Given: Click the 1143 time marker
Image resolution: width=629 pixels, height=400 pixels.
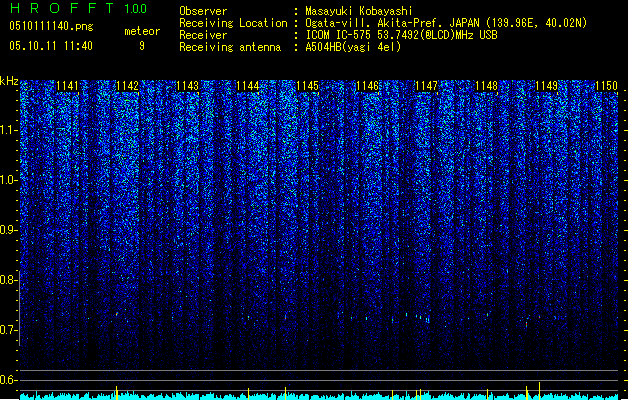Looking at the screenshot, I should point(187,86).
